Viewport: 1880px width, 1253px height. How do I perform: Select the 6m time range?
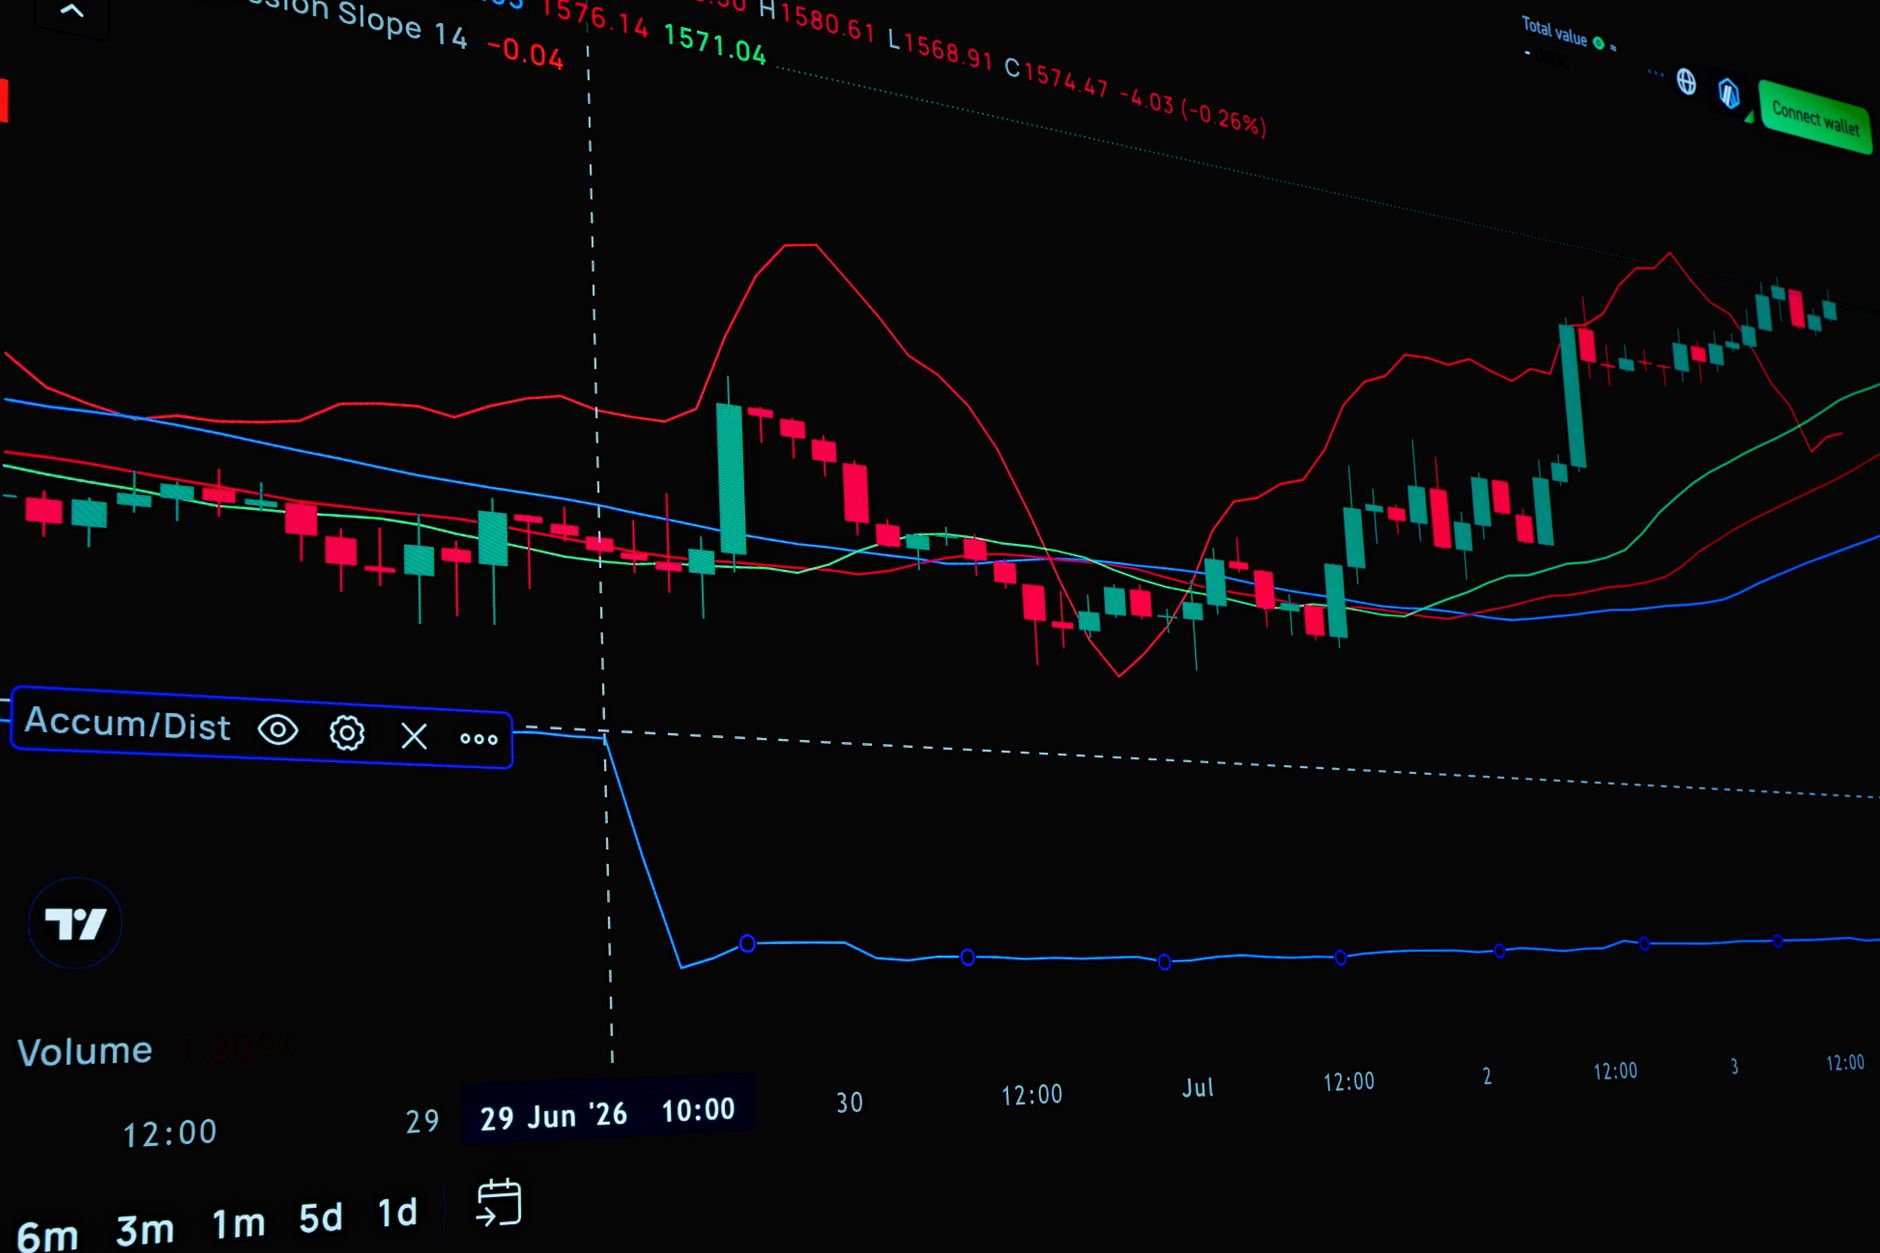pyautogui.click(x=47, y=1236)
